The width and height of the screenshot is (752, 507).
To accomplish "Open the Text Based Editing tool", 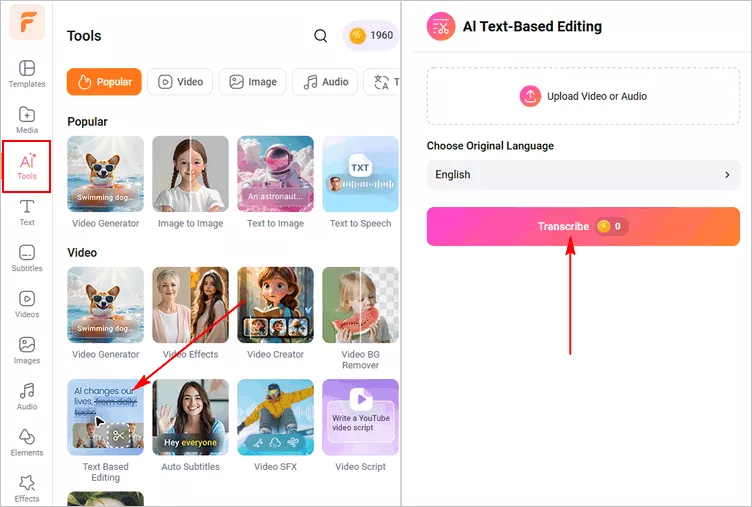I will [106, 431].
